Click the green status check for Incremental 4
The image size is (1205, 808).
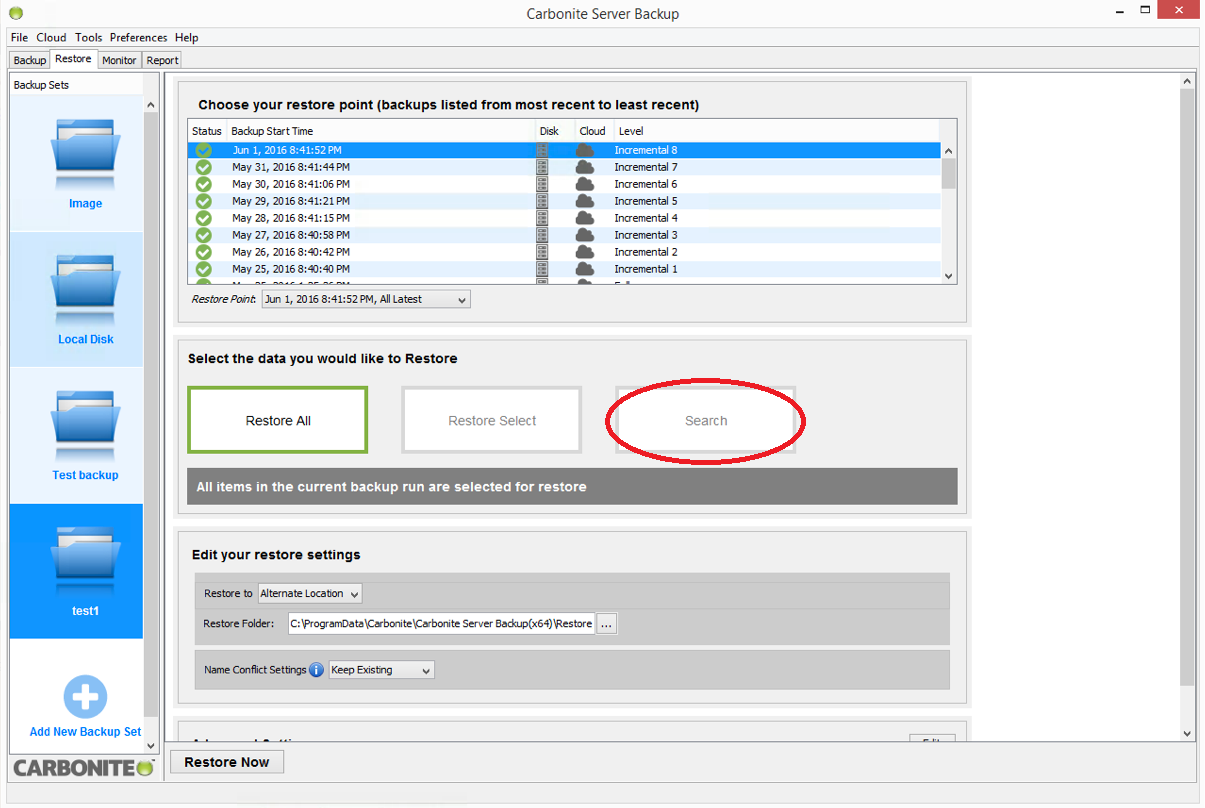point(204,218)
